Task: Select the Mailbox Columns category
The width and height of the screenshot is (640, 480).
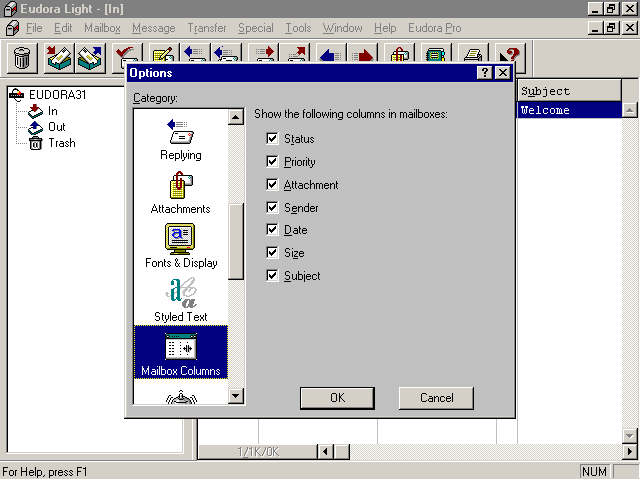Action: (x=181, y=352)
